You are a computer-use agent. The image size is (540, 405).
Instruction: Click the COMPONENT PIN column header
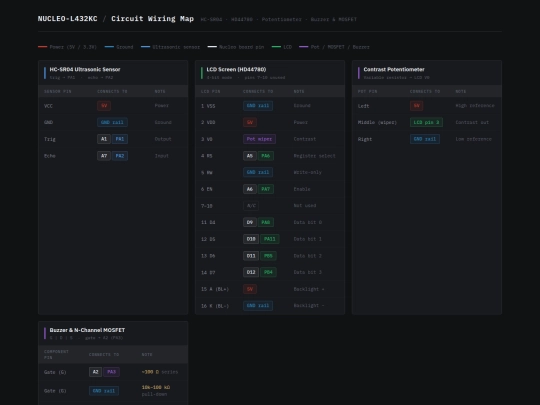[56, 354]
